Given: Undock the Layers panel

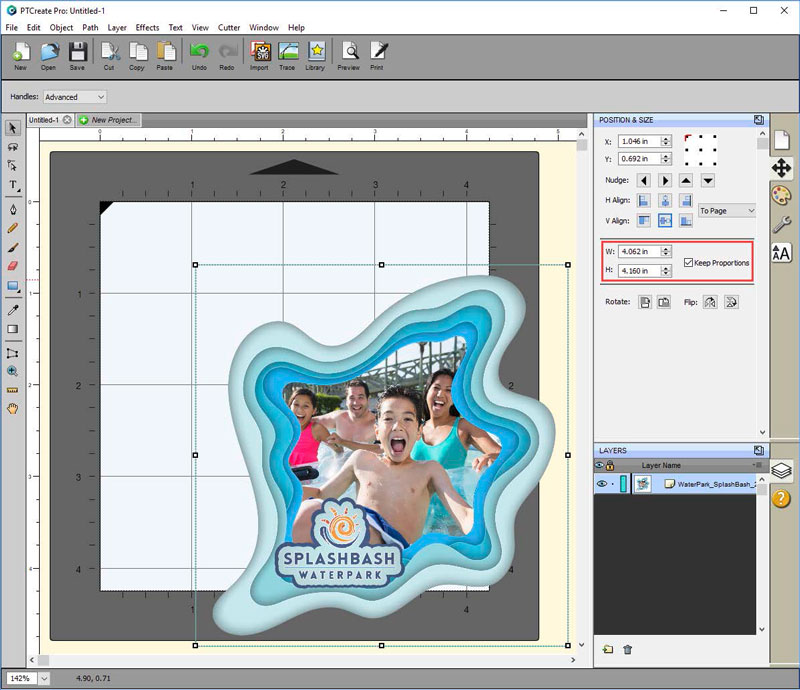Looking at the screenshot, I should 759,450.
